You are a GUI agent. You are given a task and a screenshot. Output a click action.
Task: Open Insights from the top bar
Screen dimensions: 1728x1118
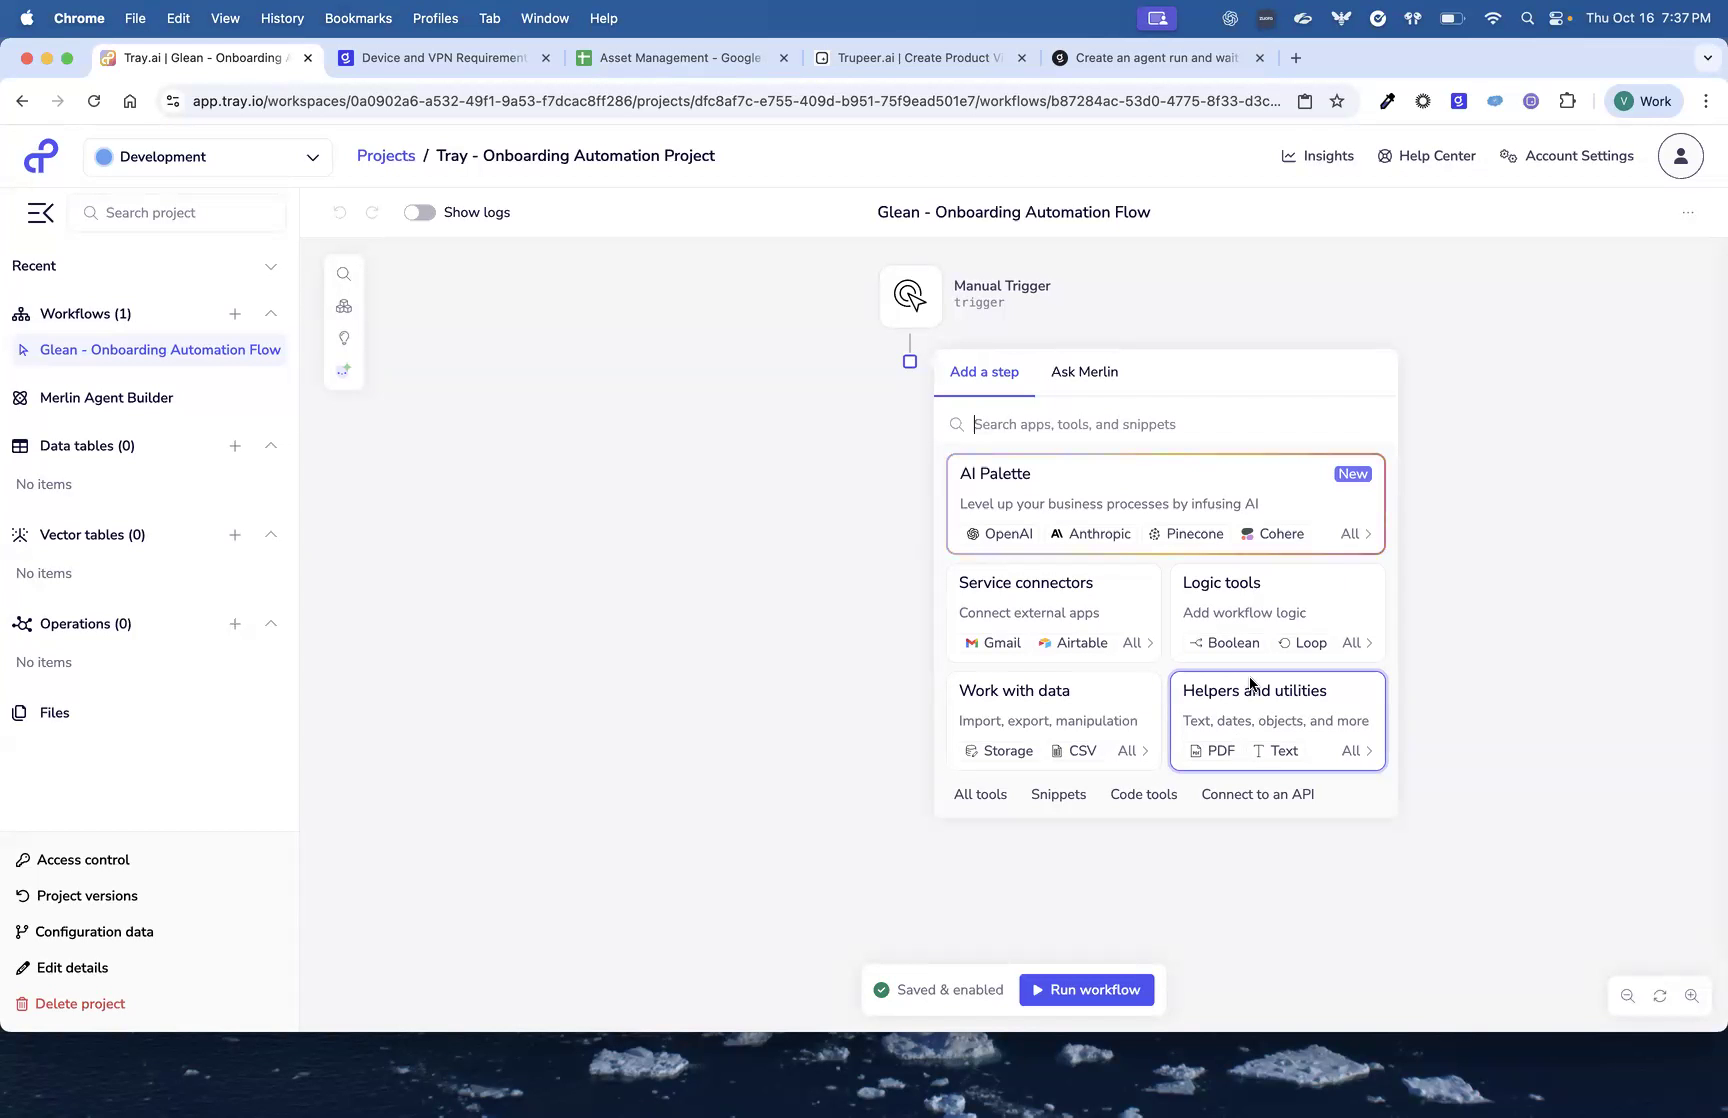(1317, 156)
